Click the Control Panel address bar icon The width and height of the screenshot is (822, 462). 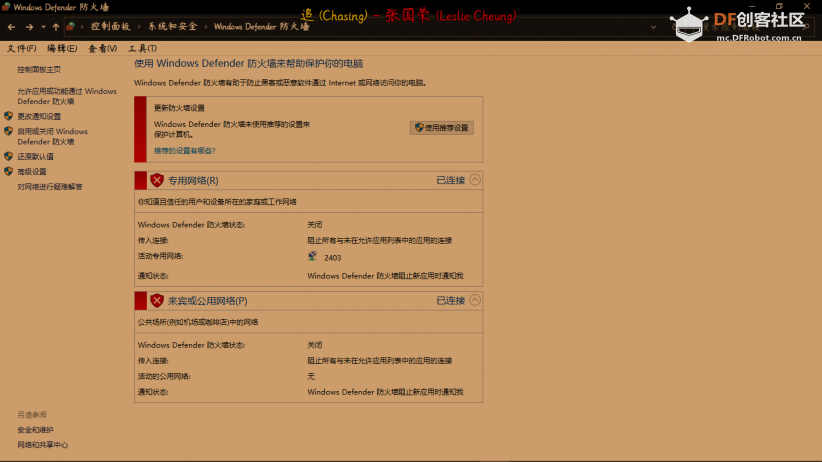[70, 26]
